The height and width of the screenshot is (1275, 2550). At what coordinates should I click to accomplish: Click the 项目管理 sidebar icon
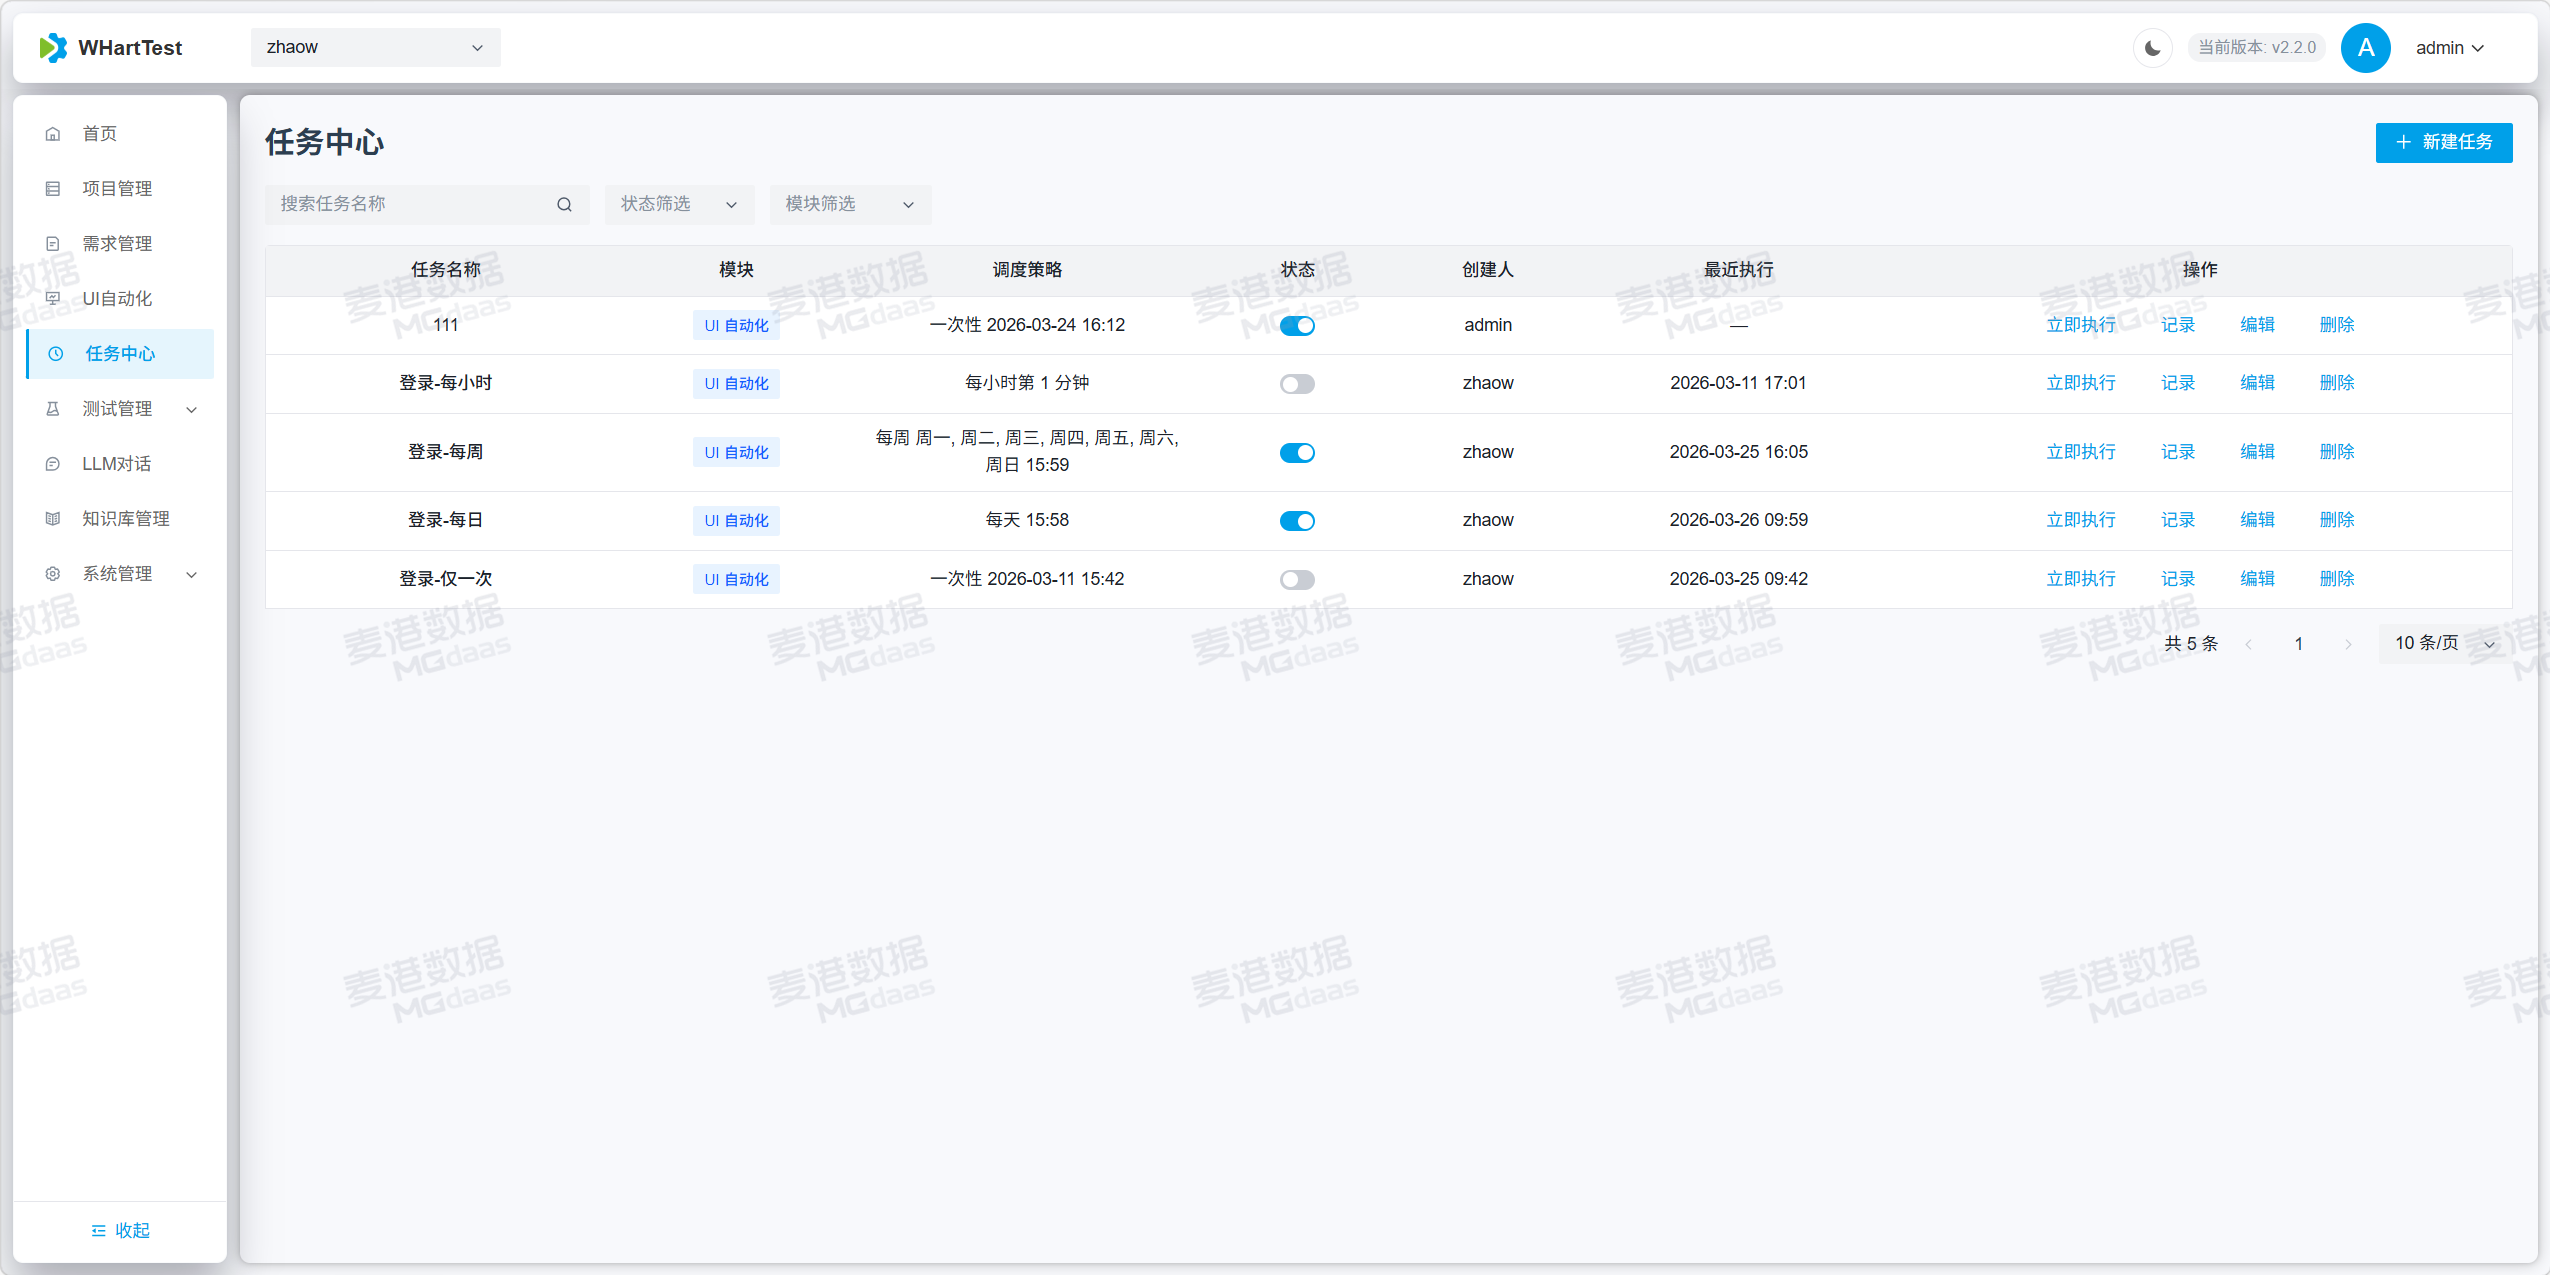pos(53,189)
